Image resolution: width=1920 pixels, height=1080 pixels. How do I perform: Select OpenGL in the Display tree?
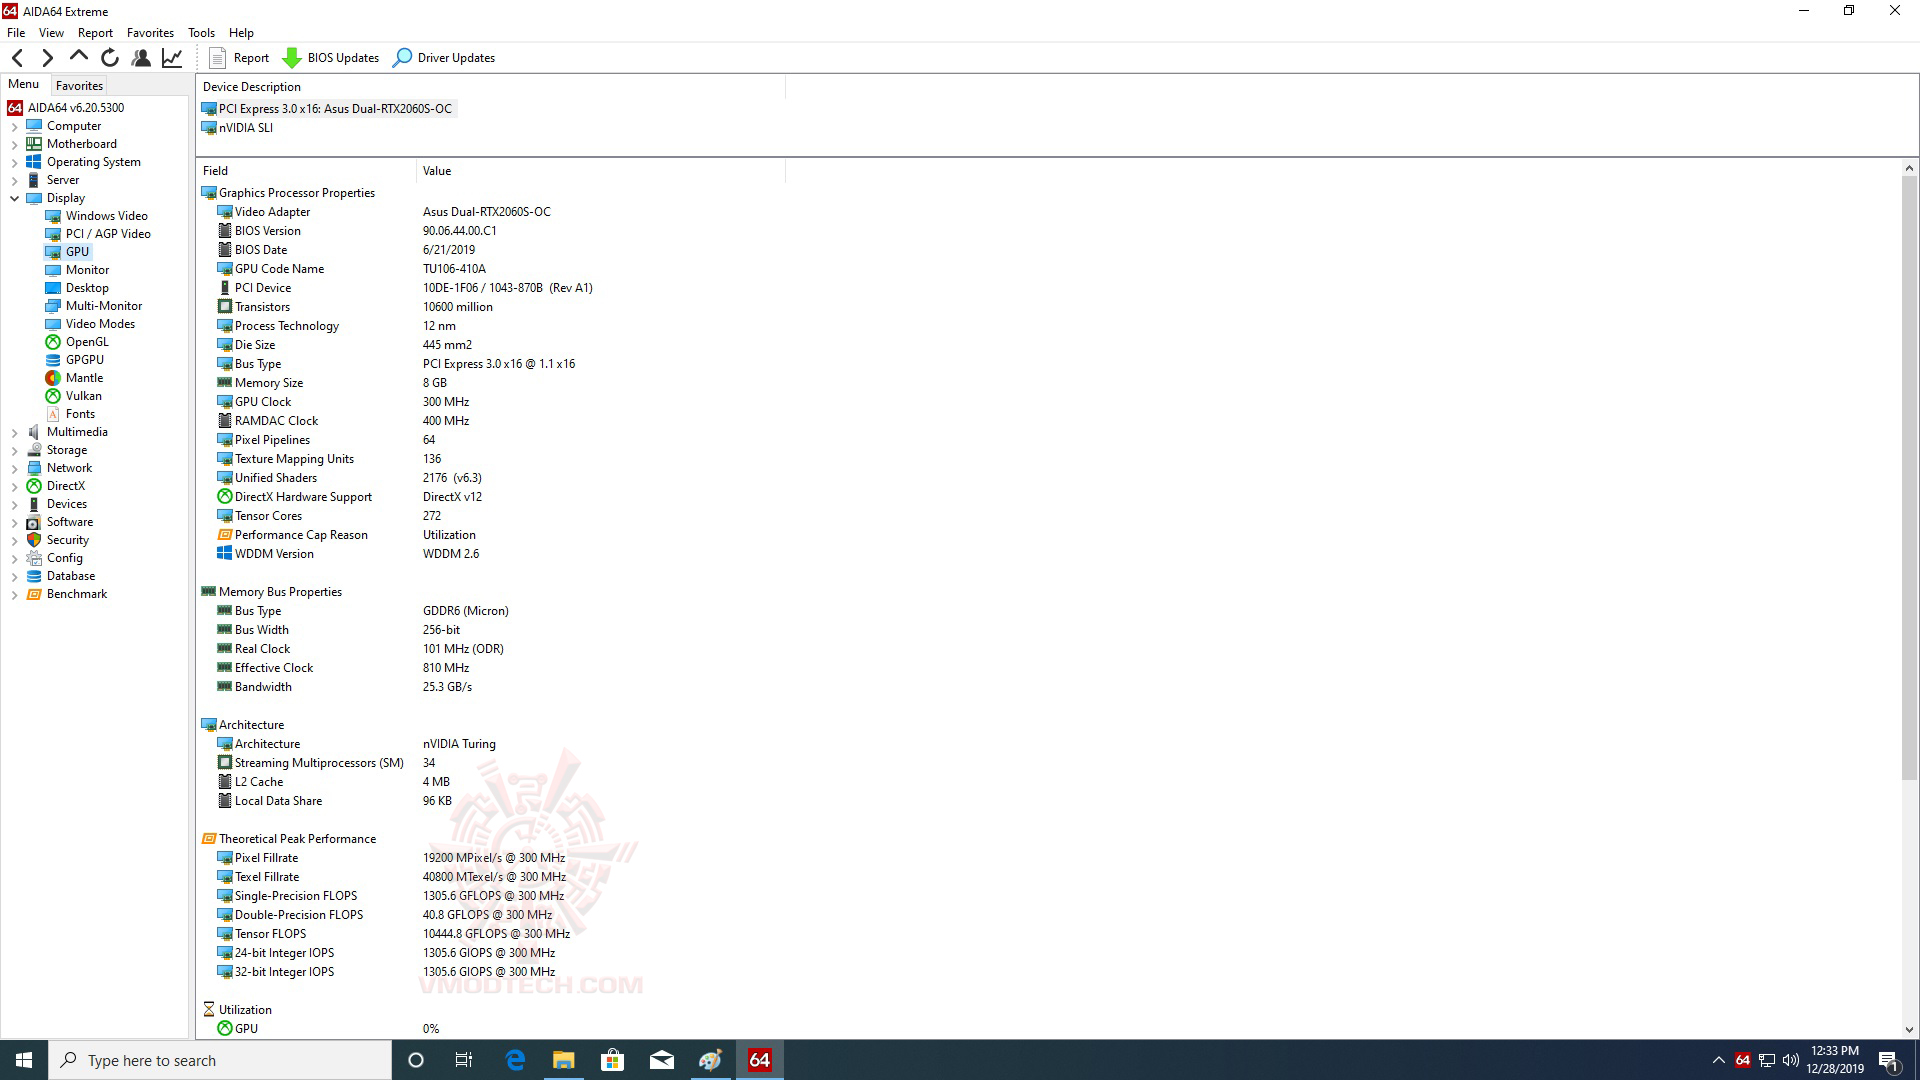click(x=87, y=342)
